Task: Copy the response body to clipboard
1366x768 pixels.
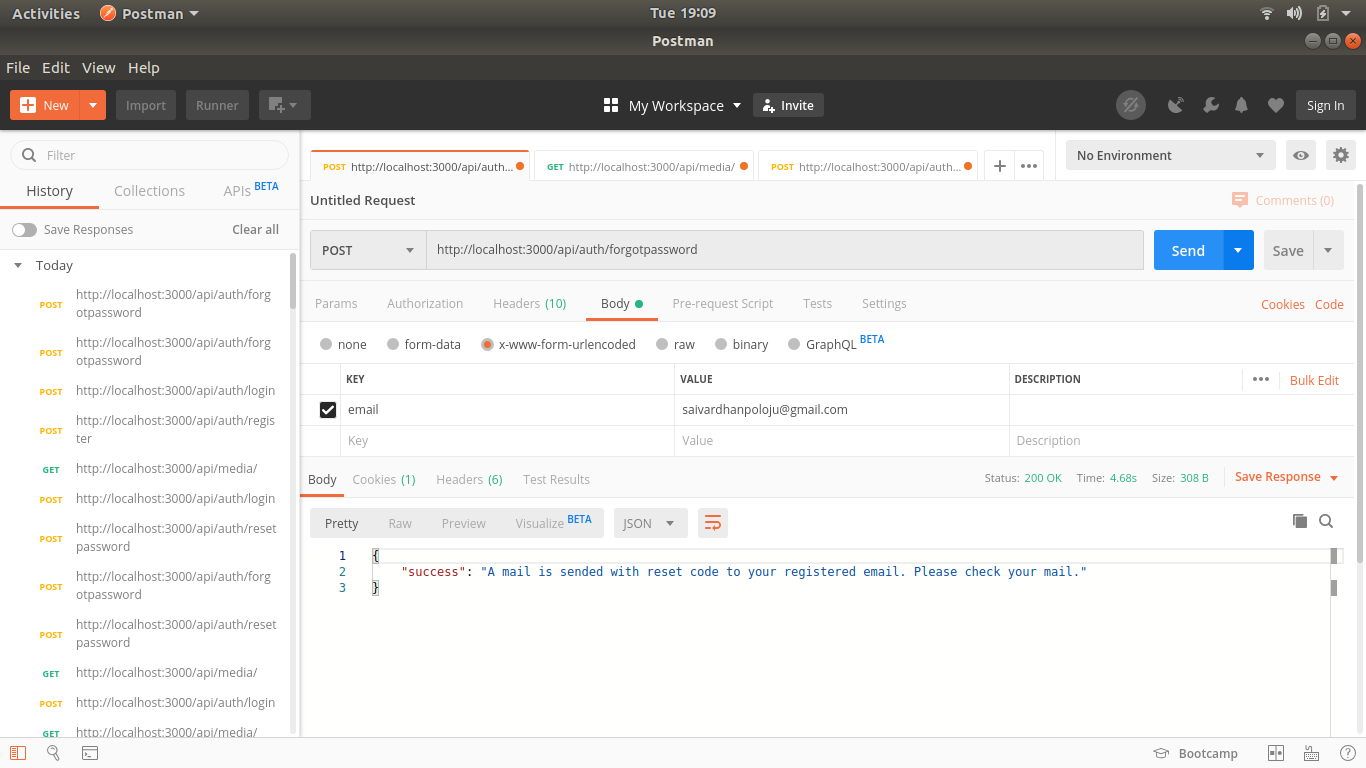Action: [x=1300, y=521]
